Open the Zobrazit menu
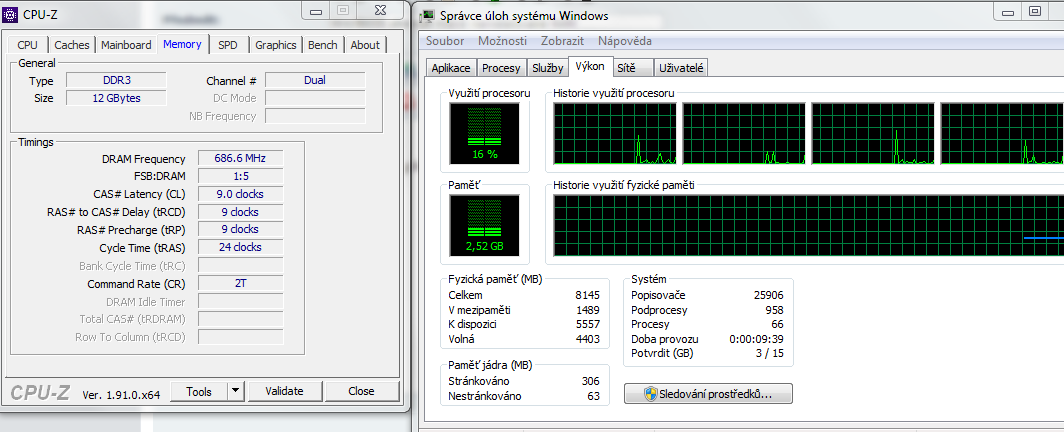Image resolution: width=1064 pixels, height=432 pixels. tap(561, 41)
